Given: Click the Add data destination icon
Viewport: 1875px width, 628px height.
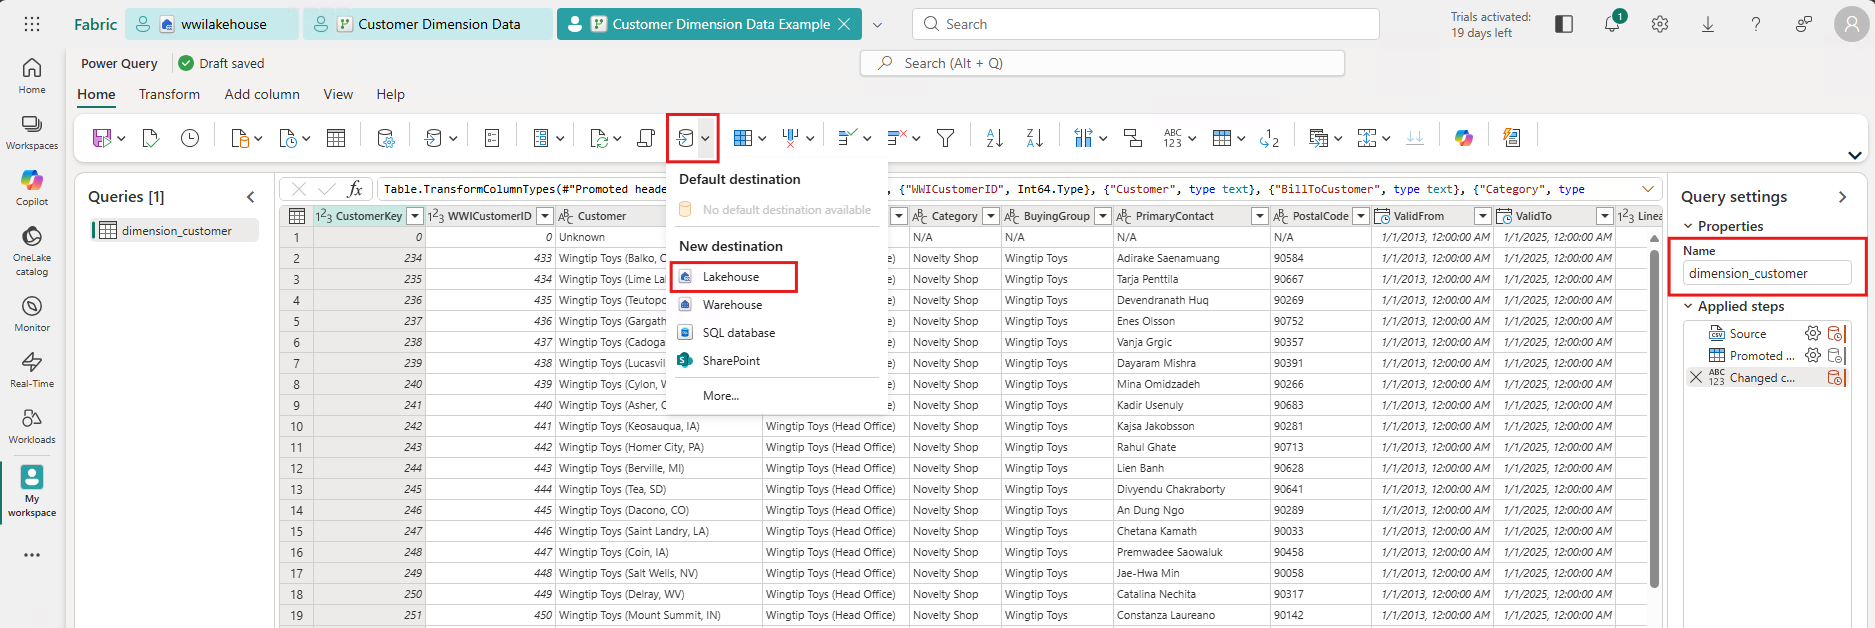Looking at the screenshot, I should [x=685, y=138].
